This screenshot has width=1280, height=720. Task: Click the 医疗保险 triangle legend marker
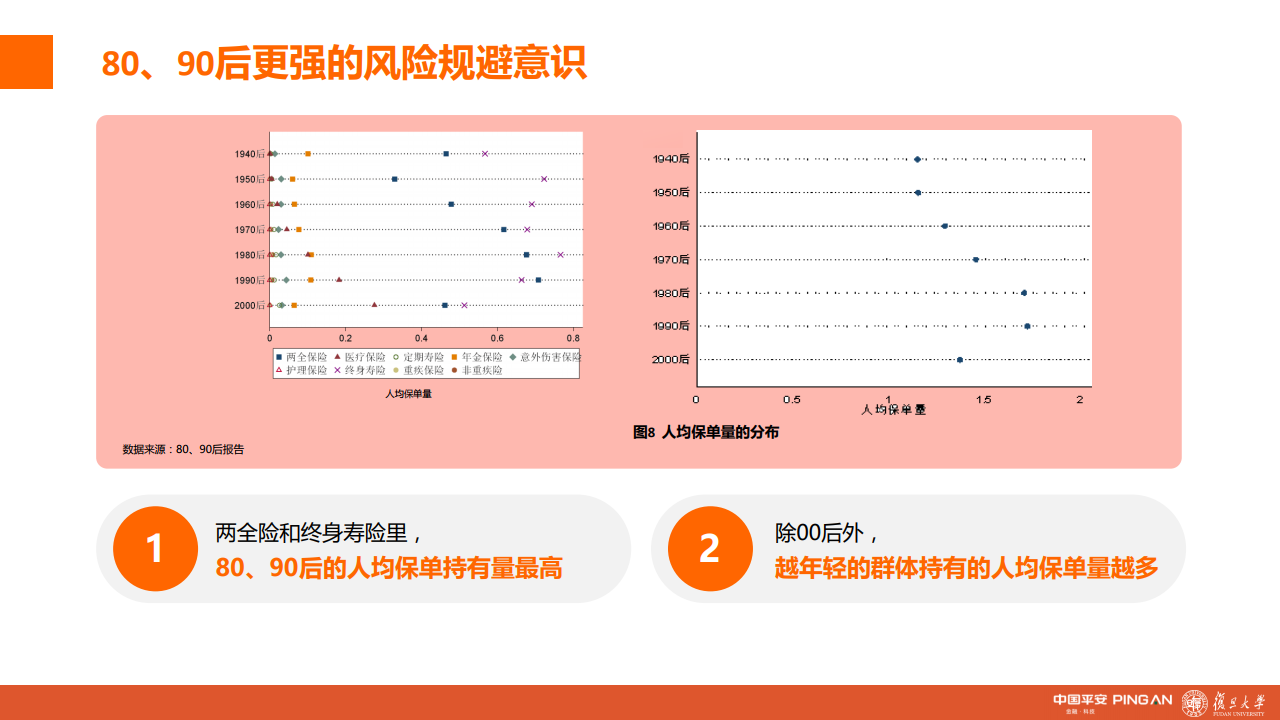[x=338, y=357]
